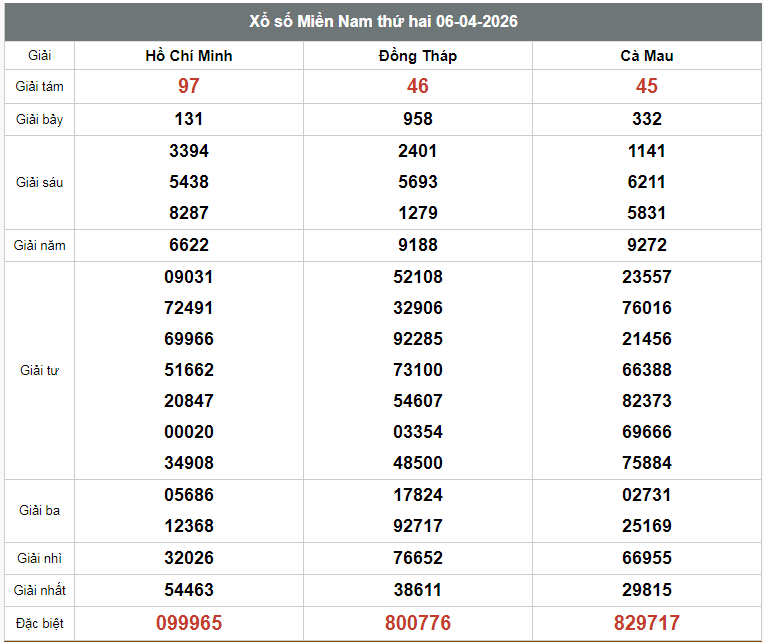Select the Giải nhất number 54463

pos(189,590)
